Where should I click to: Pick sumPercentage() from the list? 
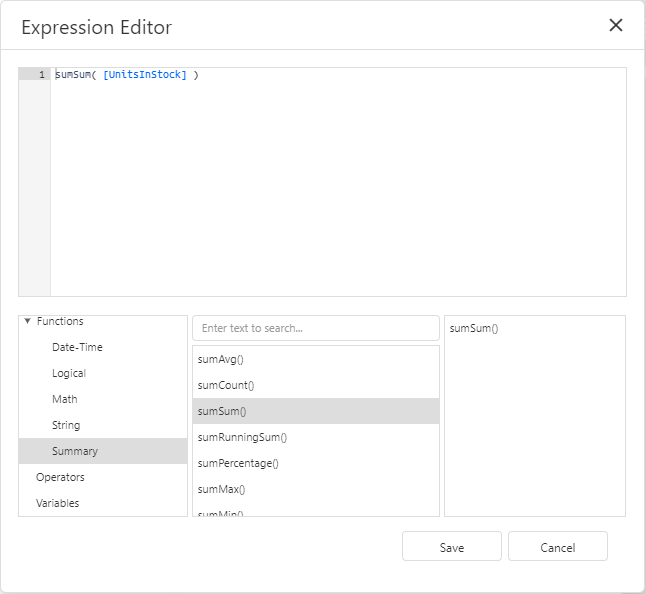[x=238, y=463]
